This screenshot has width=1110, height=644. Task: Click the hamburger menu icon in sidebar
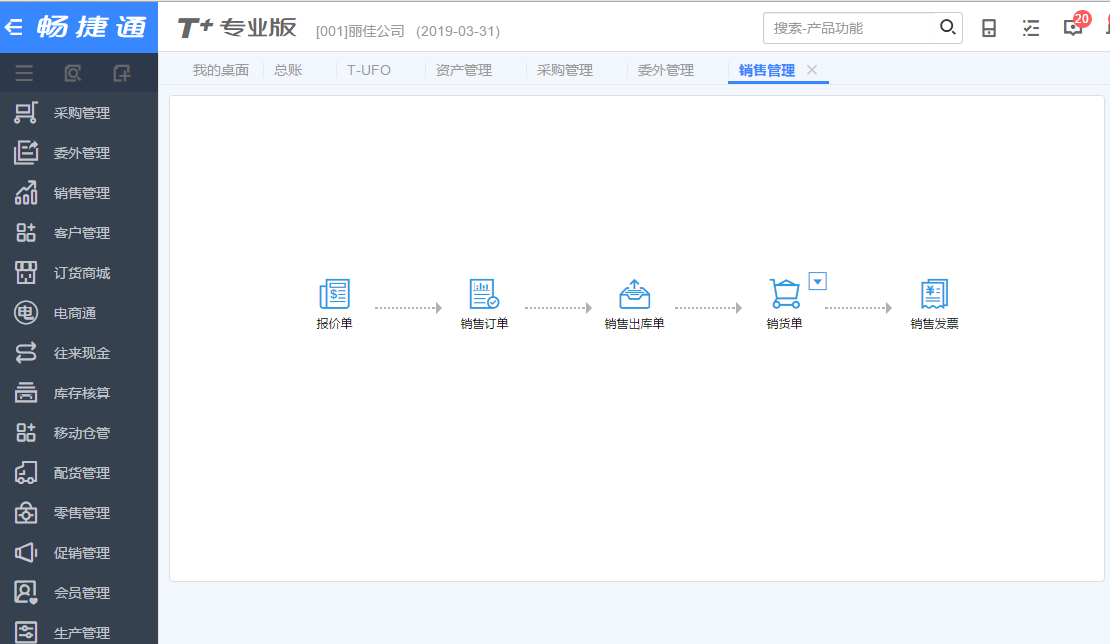pos(24,73)
